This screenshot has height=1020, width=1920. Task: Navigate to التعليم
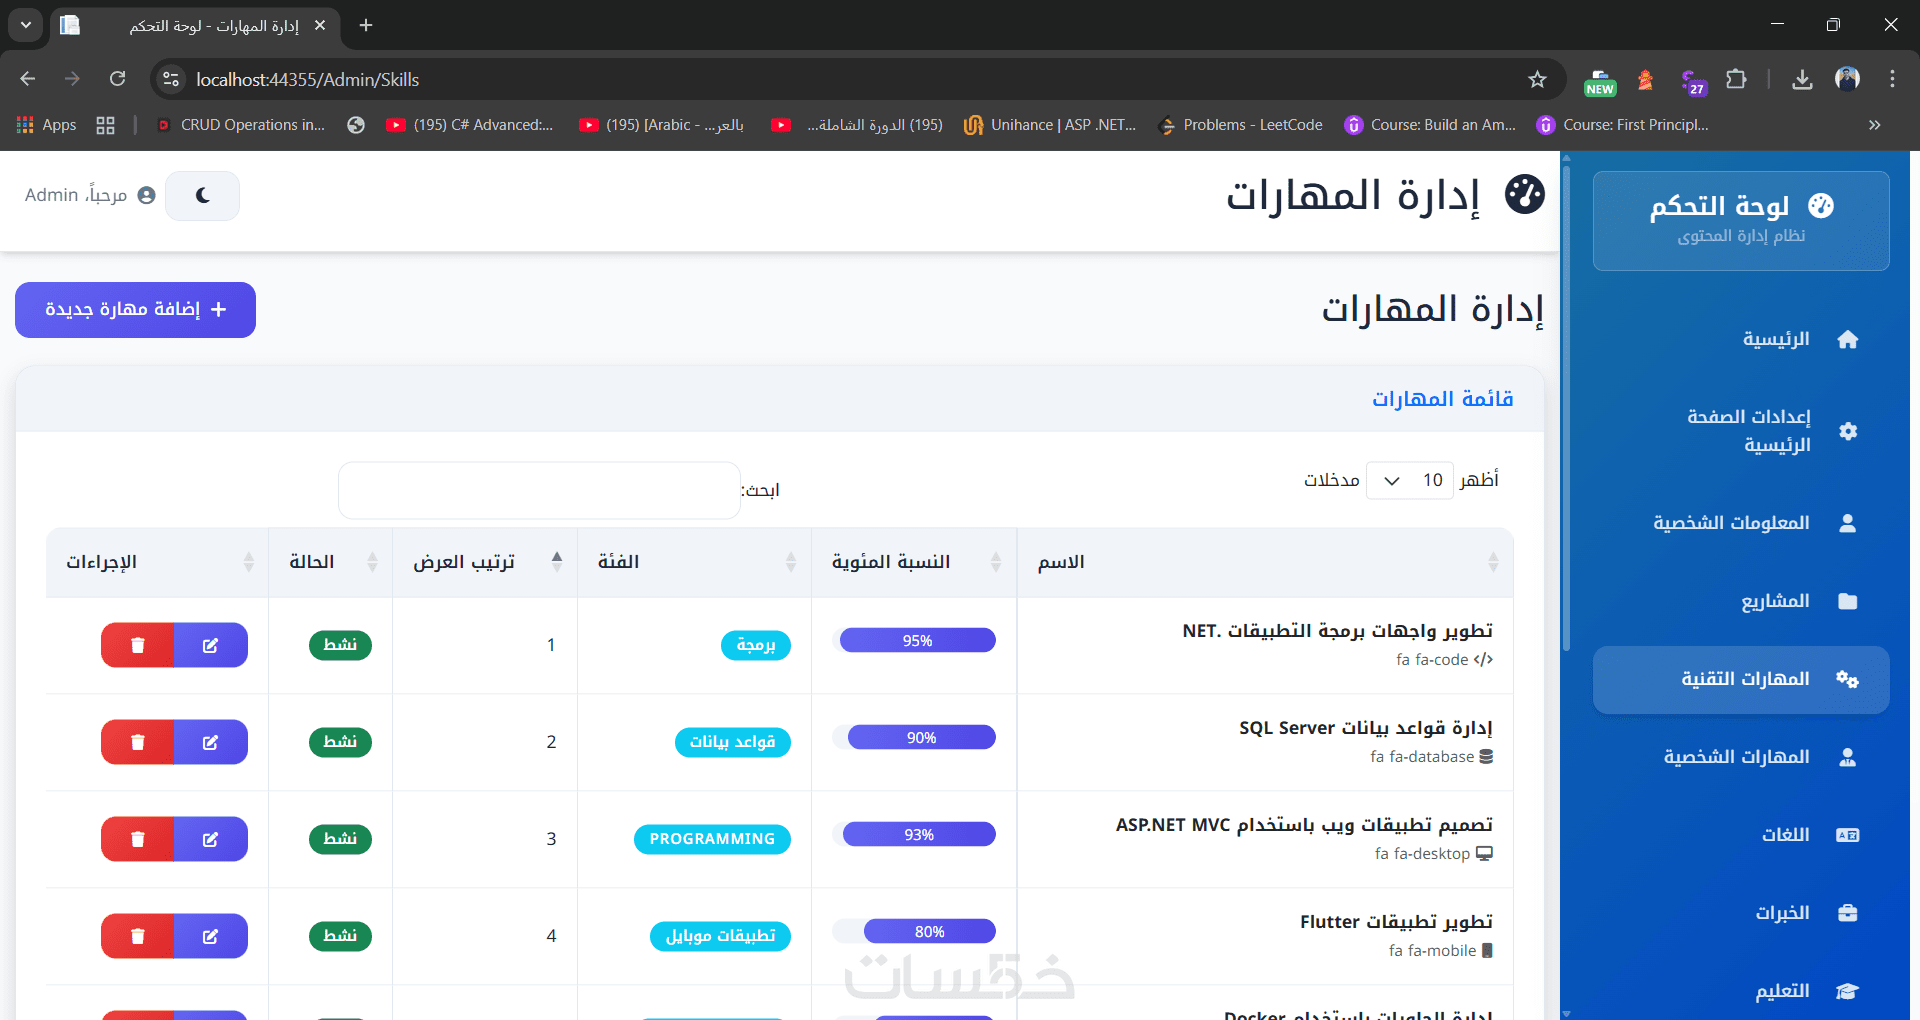[1742, 991]
